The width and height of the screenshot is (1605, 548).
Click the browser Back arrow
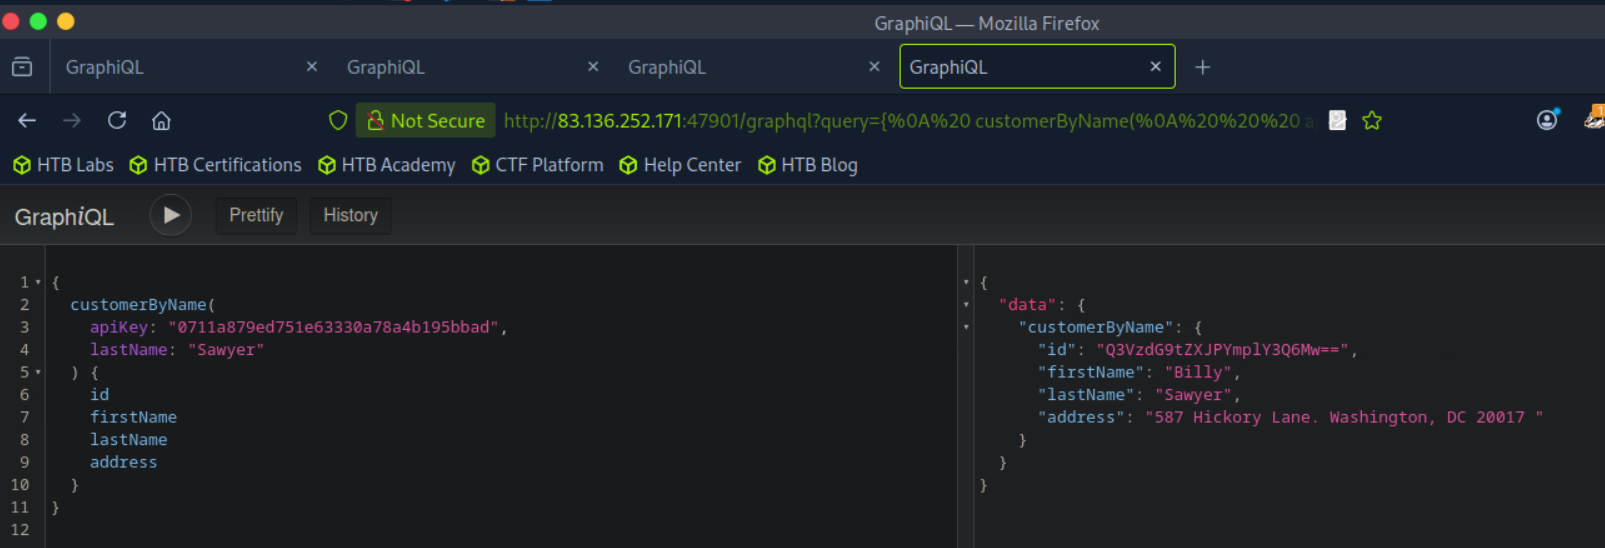(x=27, y=121)
